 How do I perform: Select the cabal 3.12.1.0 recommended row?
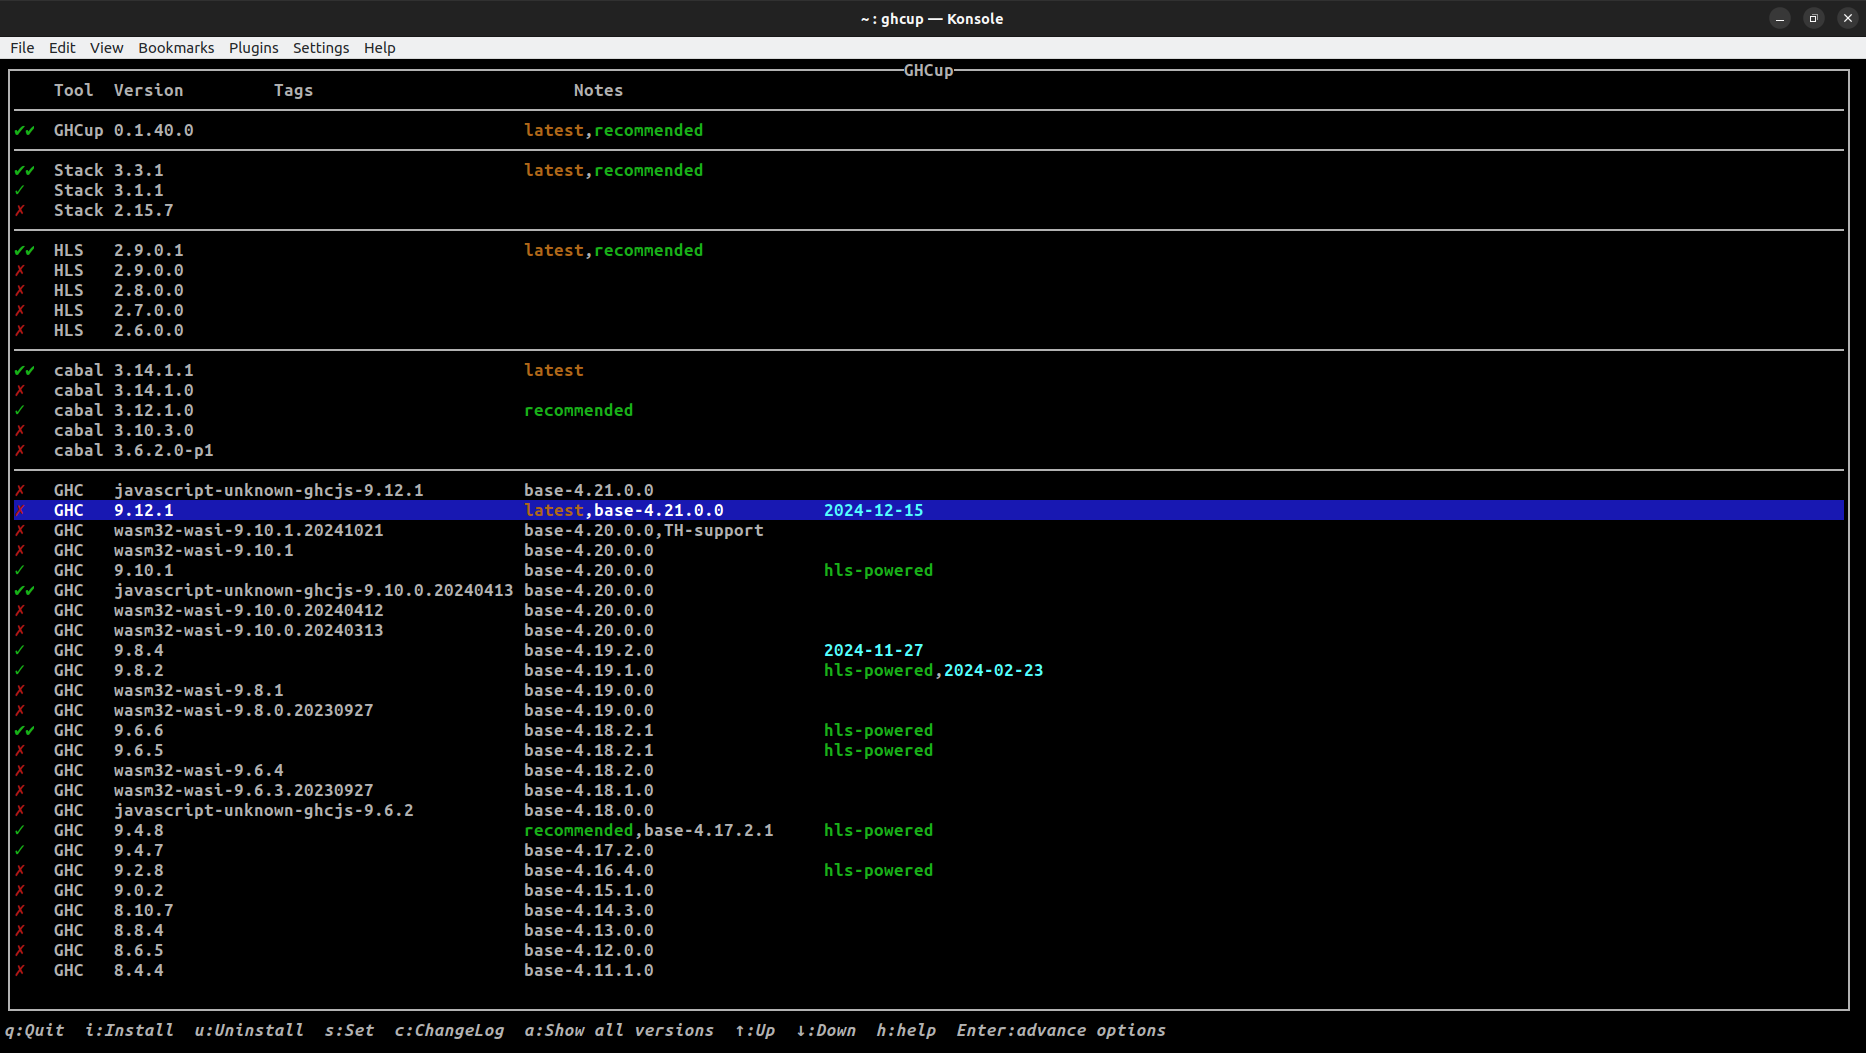coord(153,411)
